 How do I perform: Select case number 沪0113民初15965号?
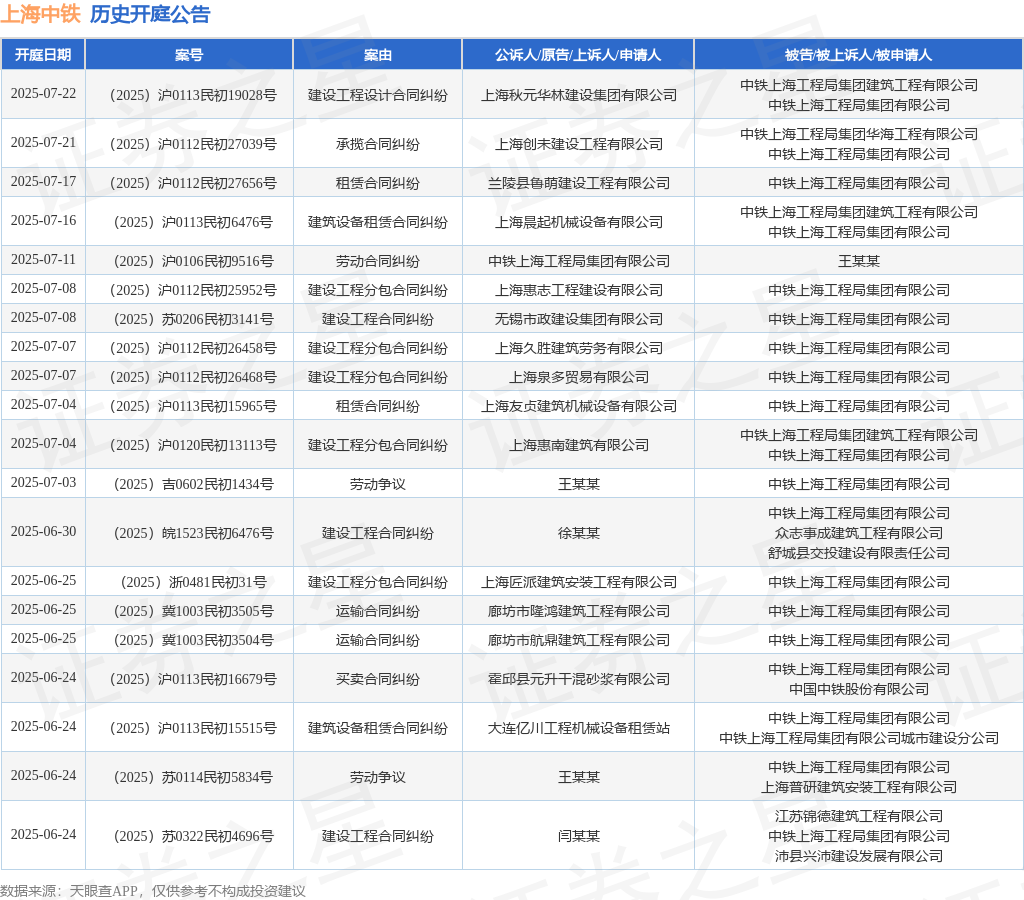click(x=193, y=406)
